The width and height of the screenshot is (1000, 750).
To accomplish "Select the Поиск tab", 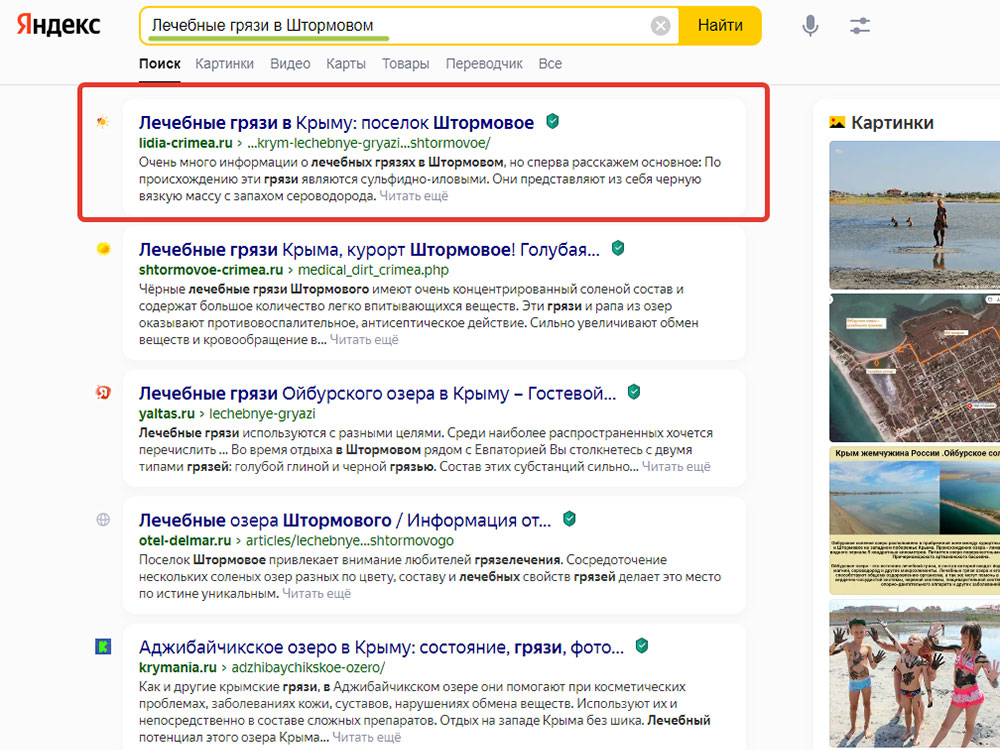I will 159,64.
